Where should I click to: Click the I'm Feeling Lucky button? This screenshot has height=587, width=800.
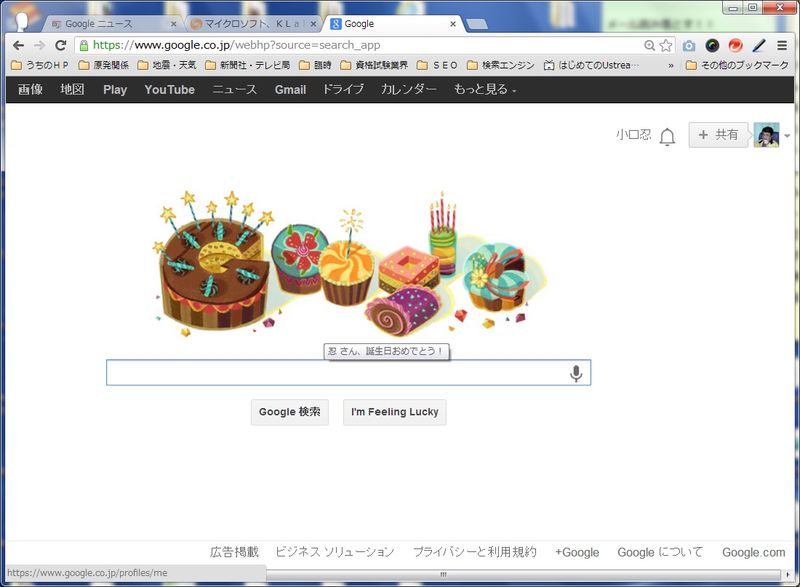394,412
